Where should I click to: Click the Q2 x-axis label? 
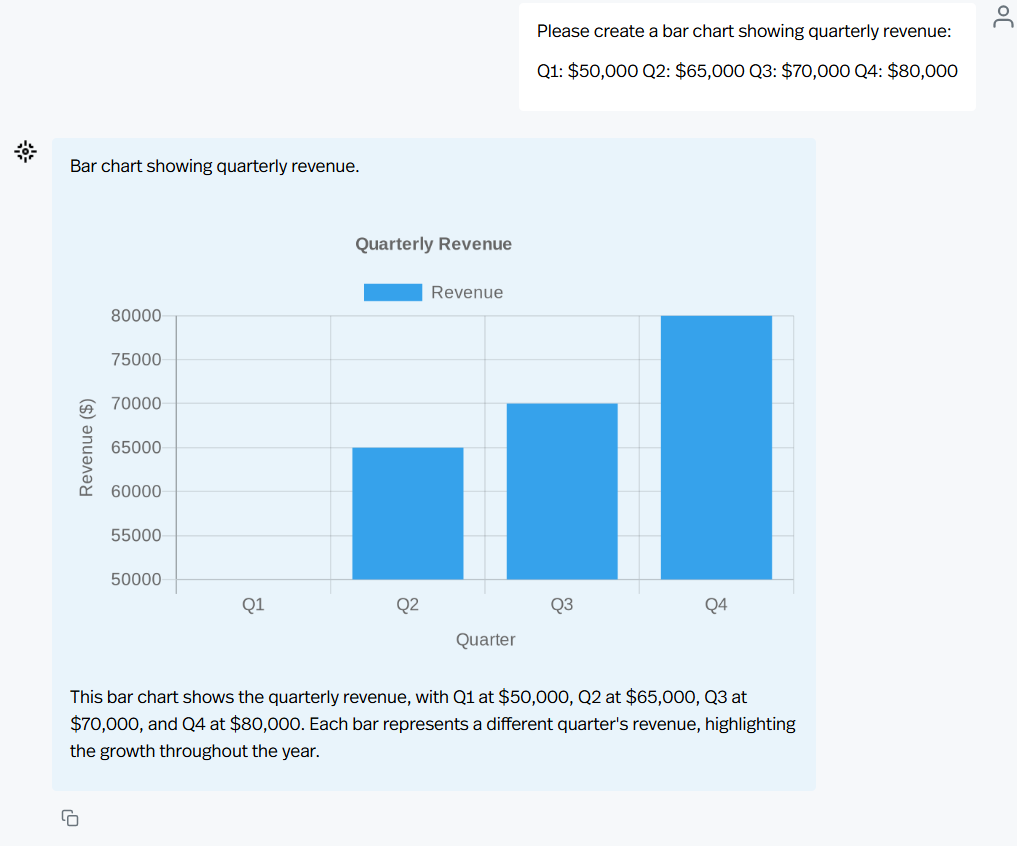[x=407, y=605]
